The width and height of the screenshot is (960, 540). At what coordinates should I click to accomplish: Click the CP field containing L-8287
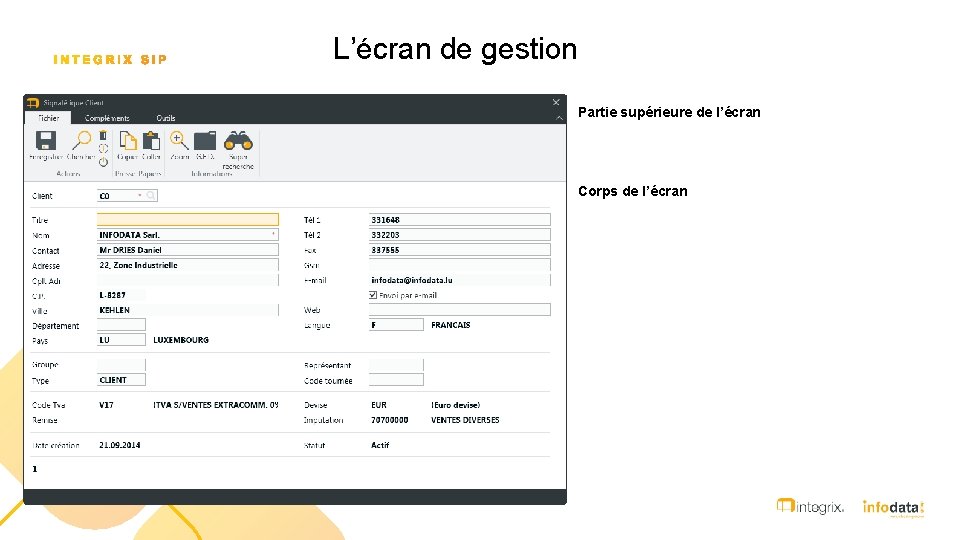(x=121, y=295)
